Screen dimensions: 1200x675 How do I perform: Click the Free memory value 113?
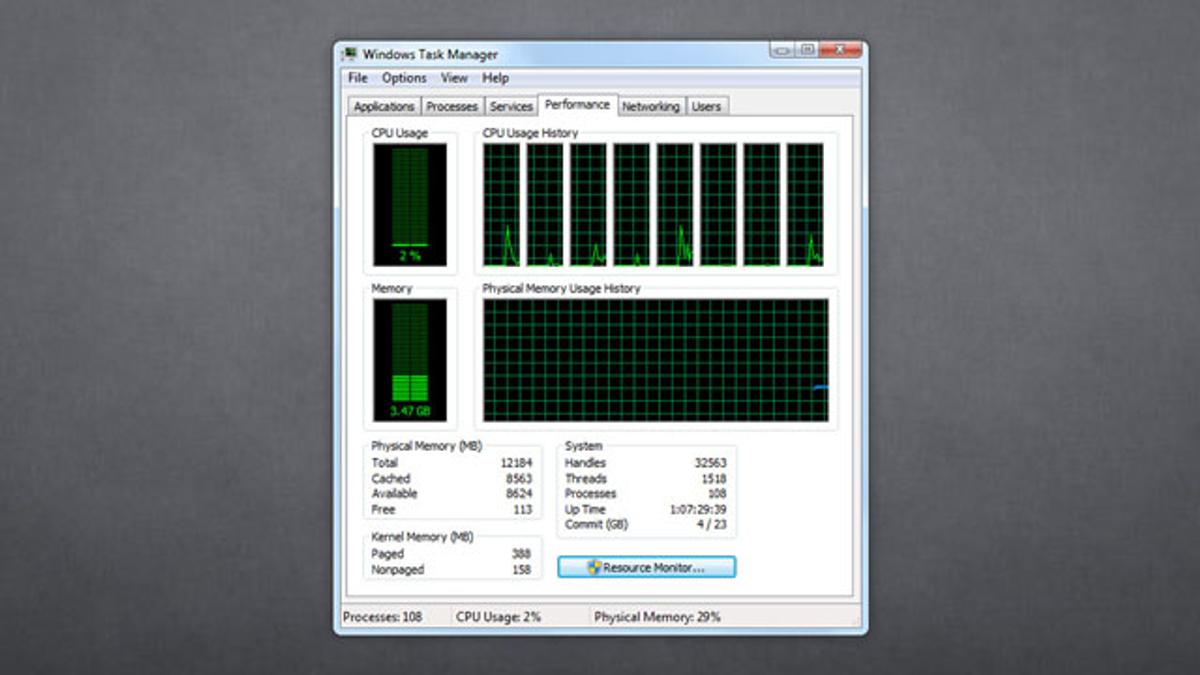(x=522, y=510)
